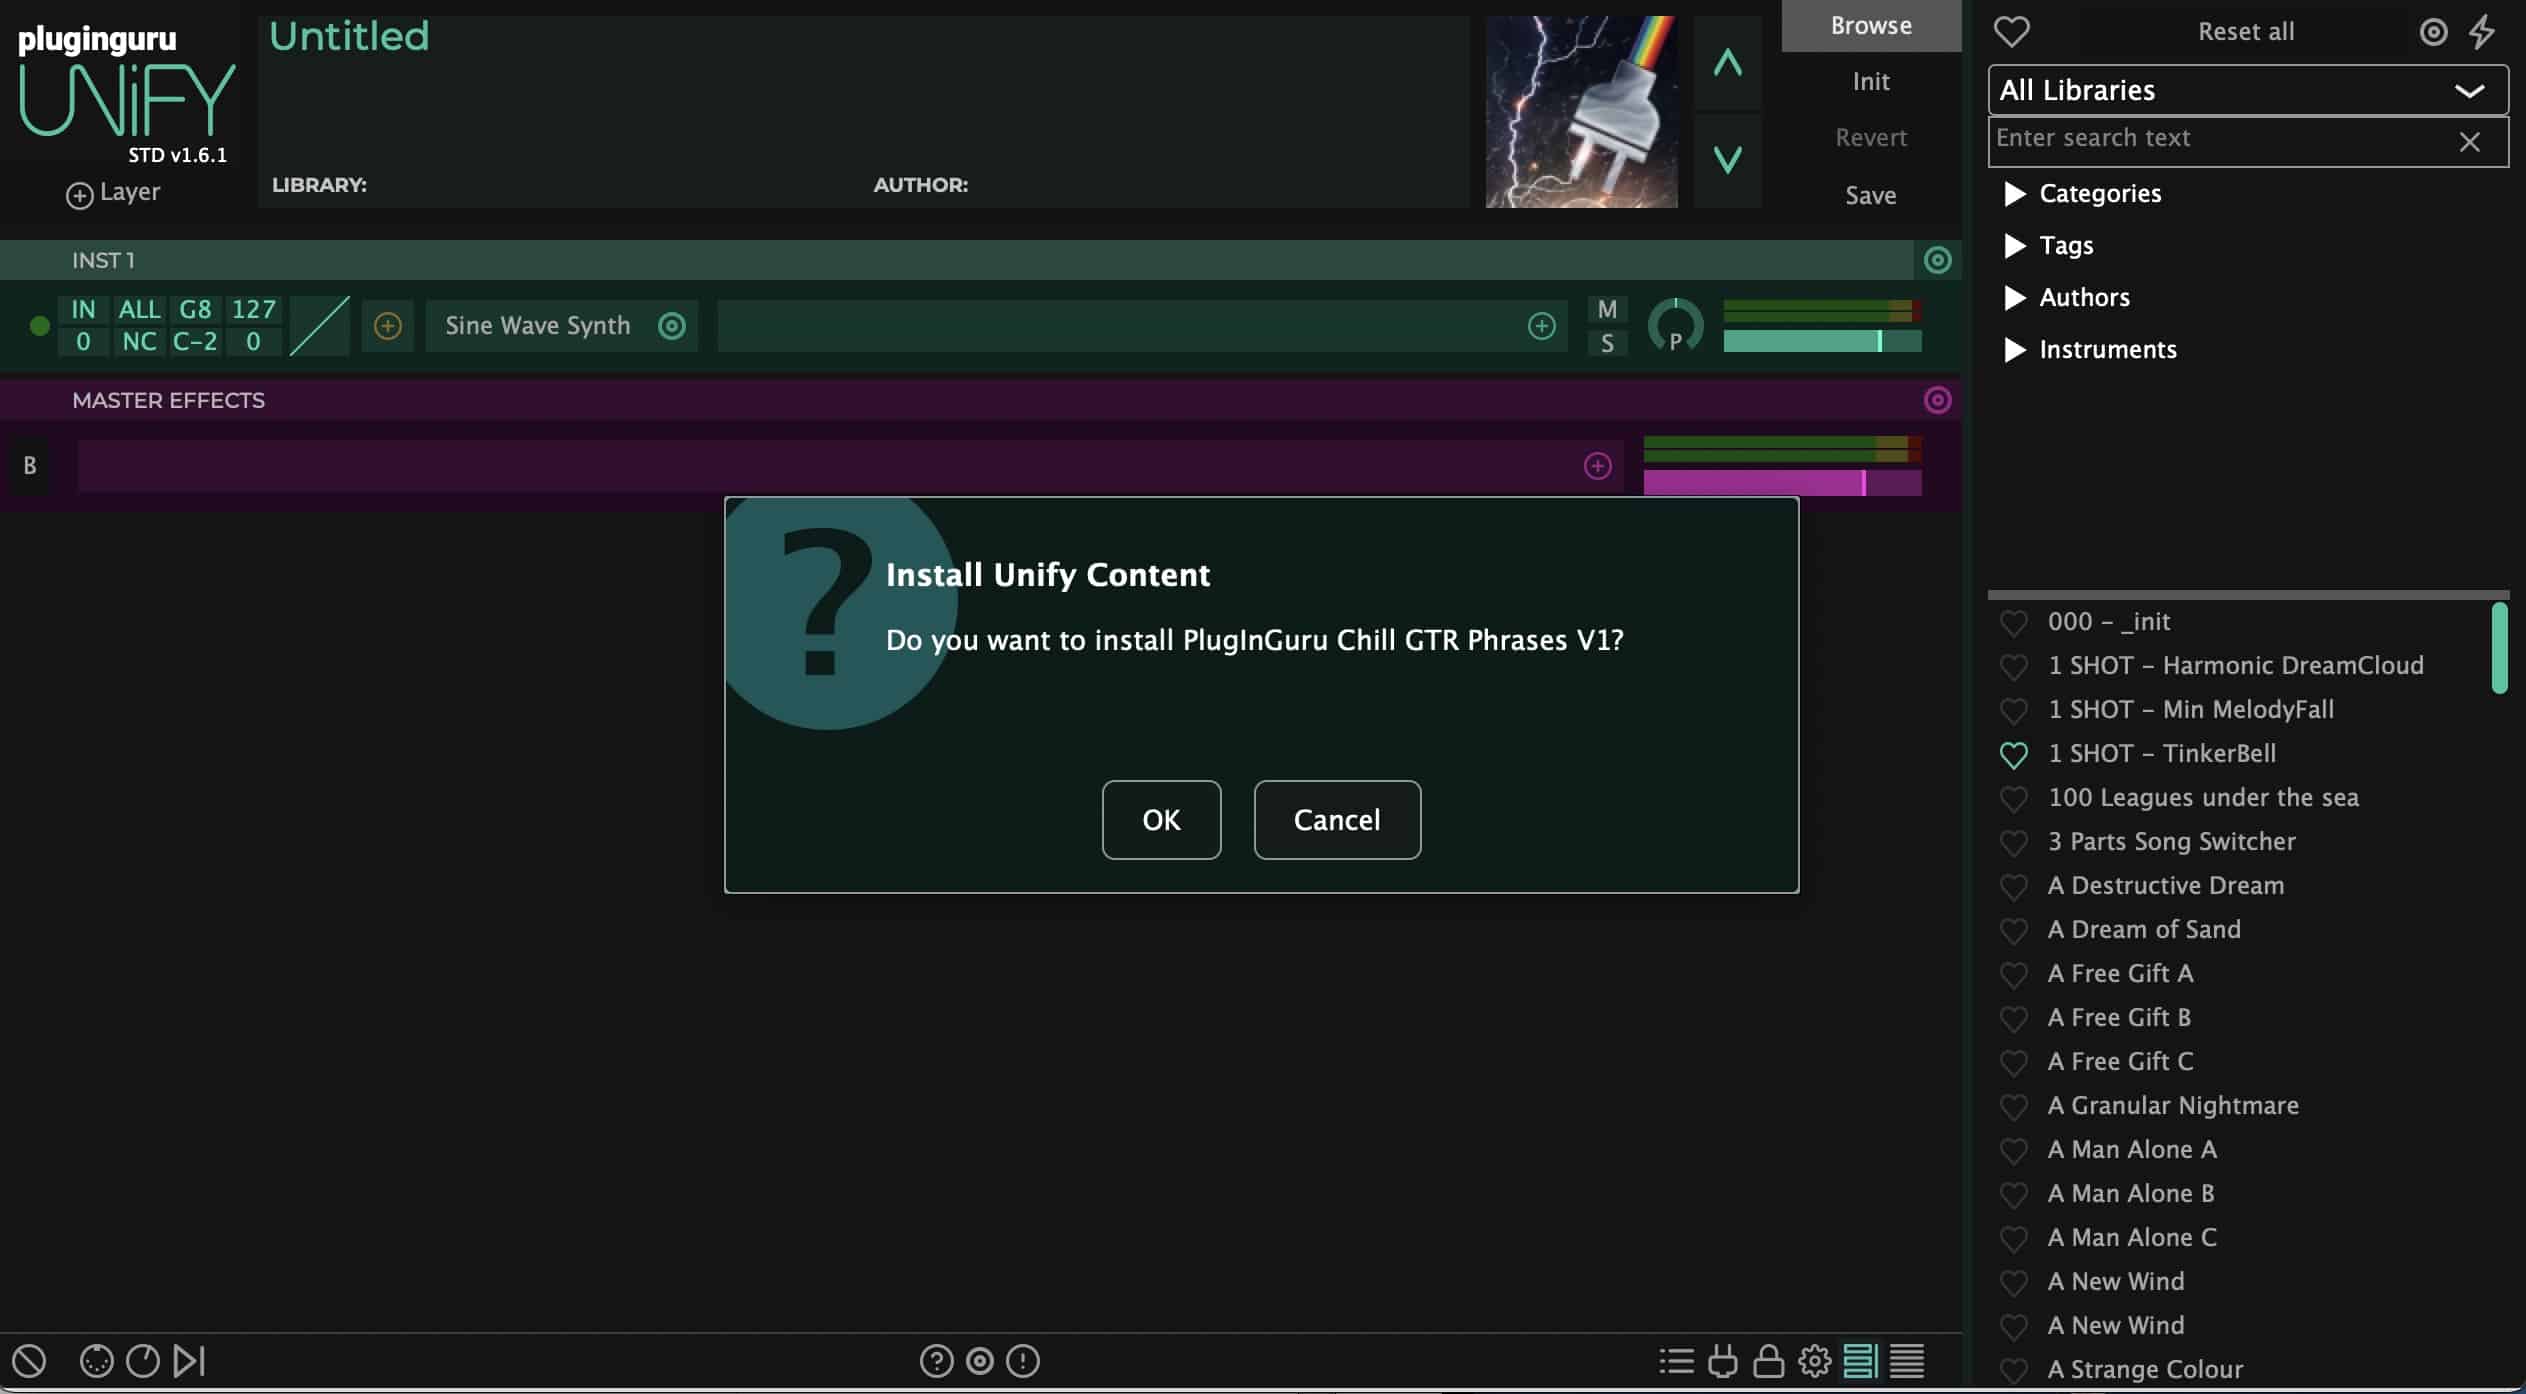Image resolution: width=2526 pixels, height=1394 pixels.
Task: Open Master Effects header ops circle icon
Action: tap(1937, 400)
